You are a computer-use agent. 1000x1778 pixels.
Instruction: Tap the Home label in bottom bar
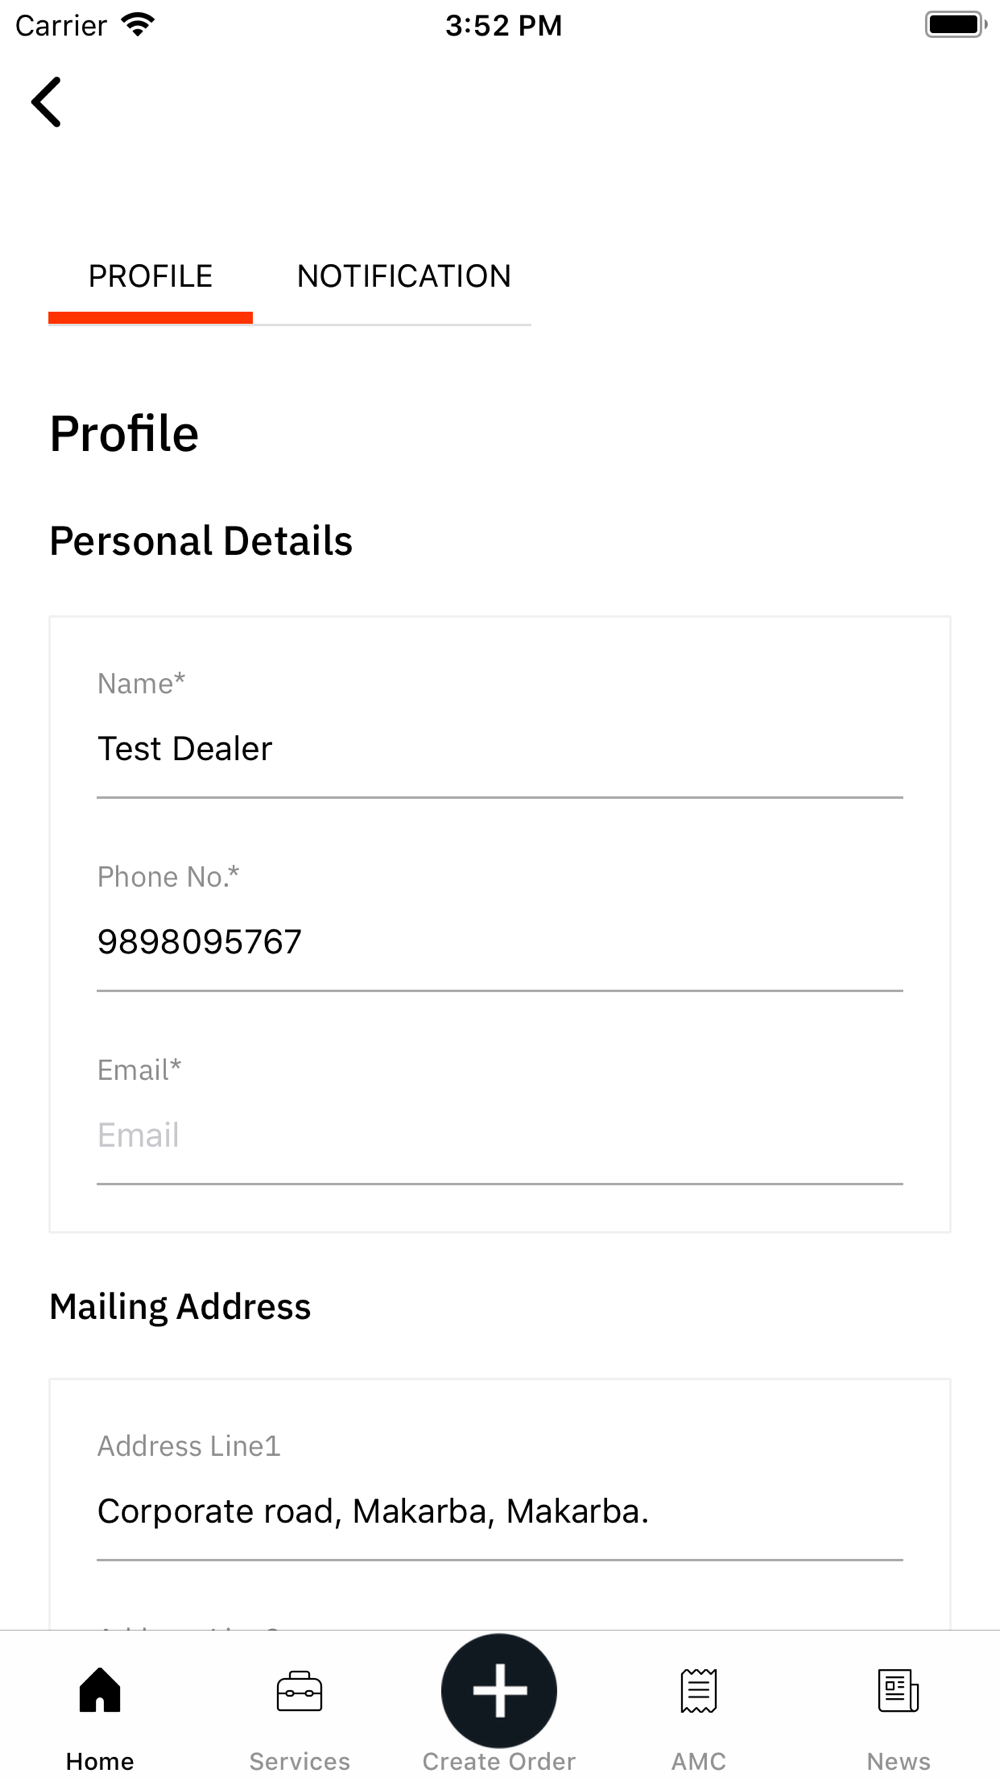click(x=100, y=1761)
